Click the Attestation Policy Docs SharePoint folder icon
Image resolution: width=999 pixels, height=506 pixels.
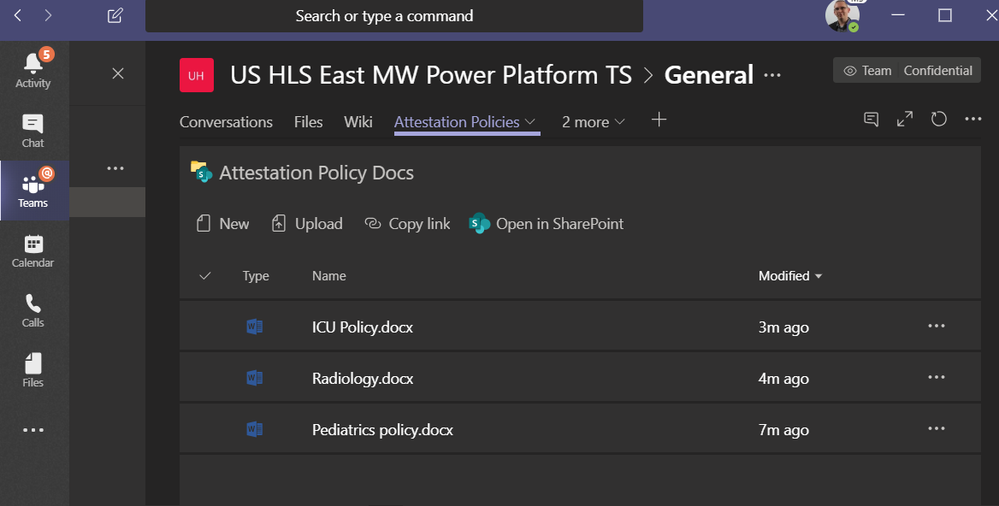(x=201, y=172)
